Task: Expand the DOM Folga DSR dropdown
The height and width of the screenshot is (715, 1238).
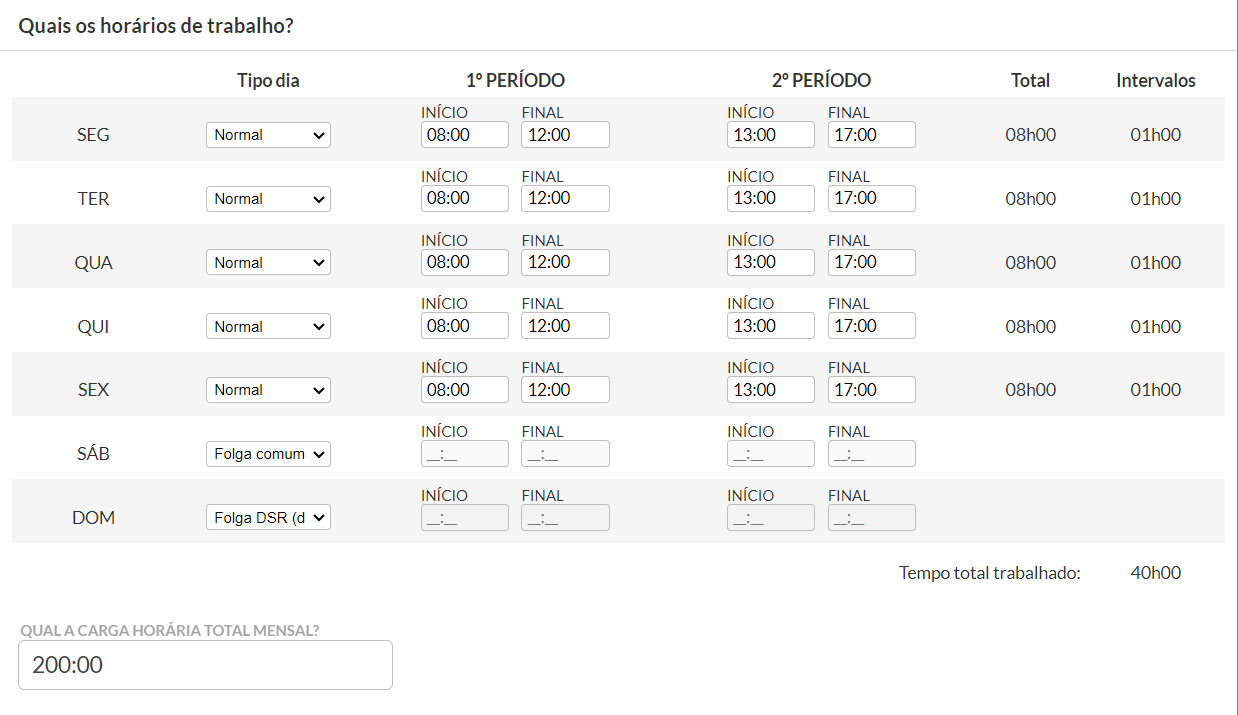Action: click(x=268, y=518)
